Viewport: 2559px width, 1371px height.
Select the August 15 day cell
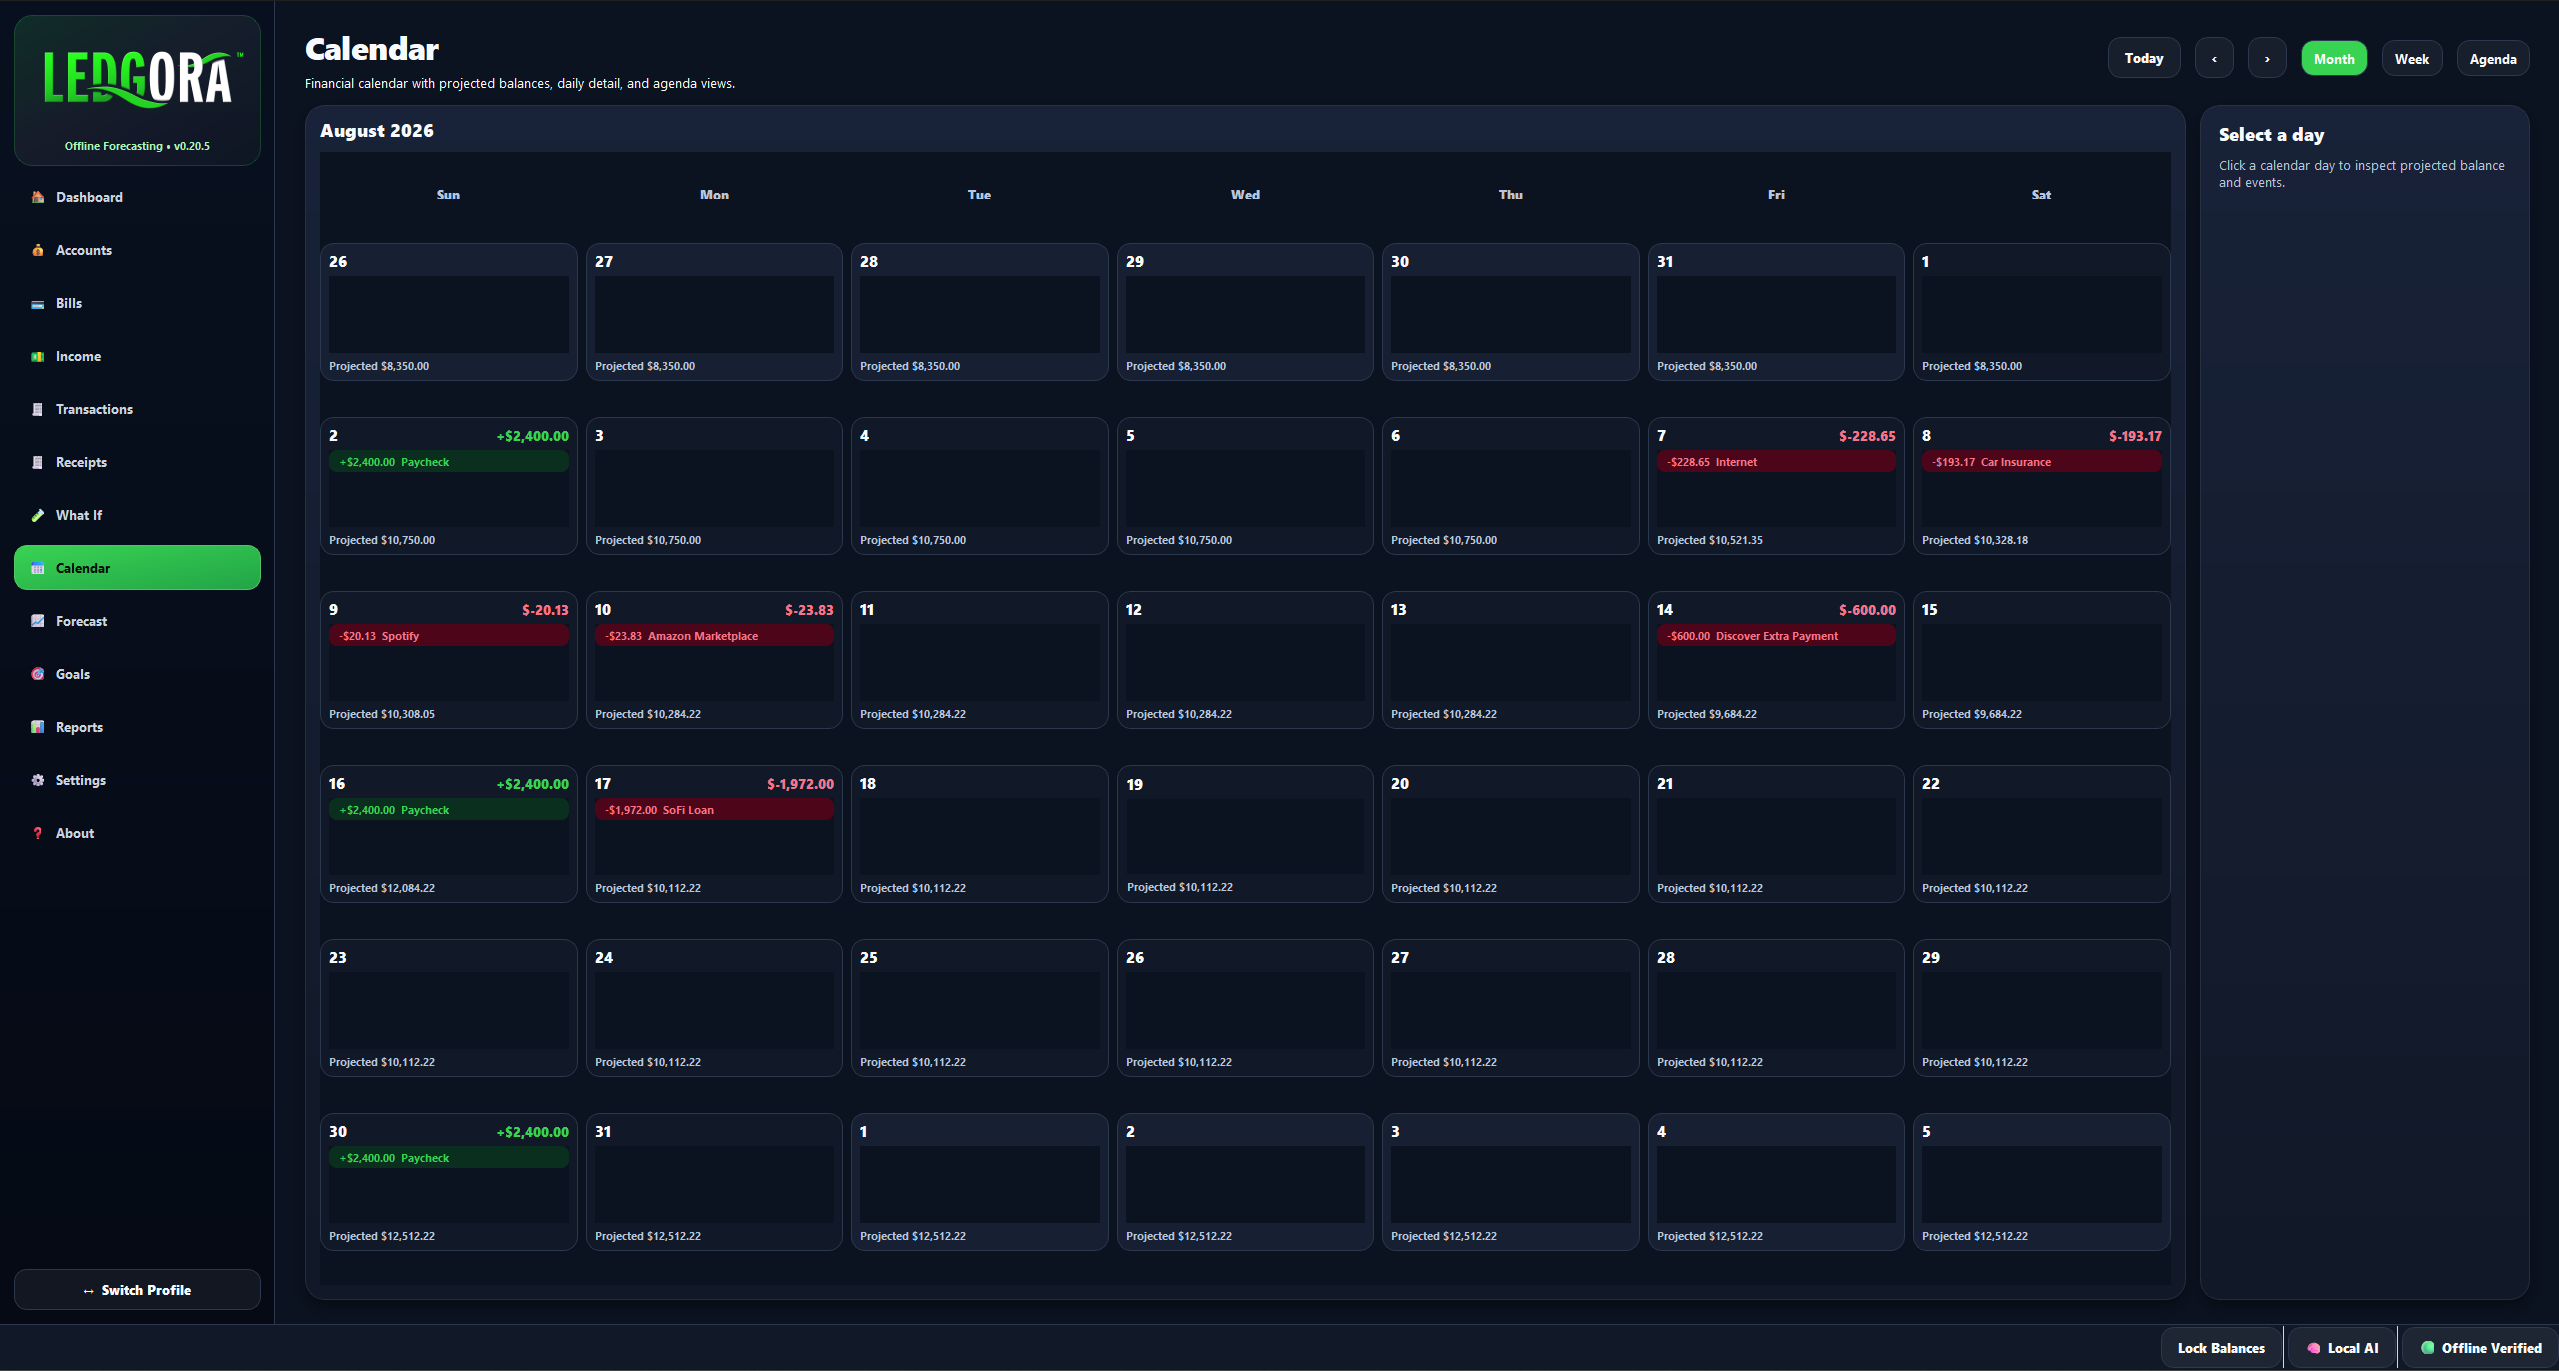click(2041, 660)
